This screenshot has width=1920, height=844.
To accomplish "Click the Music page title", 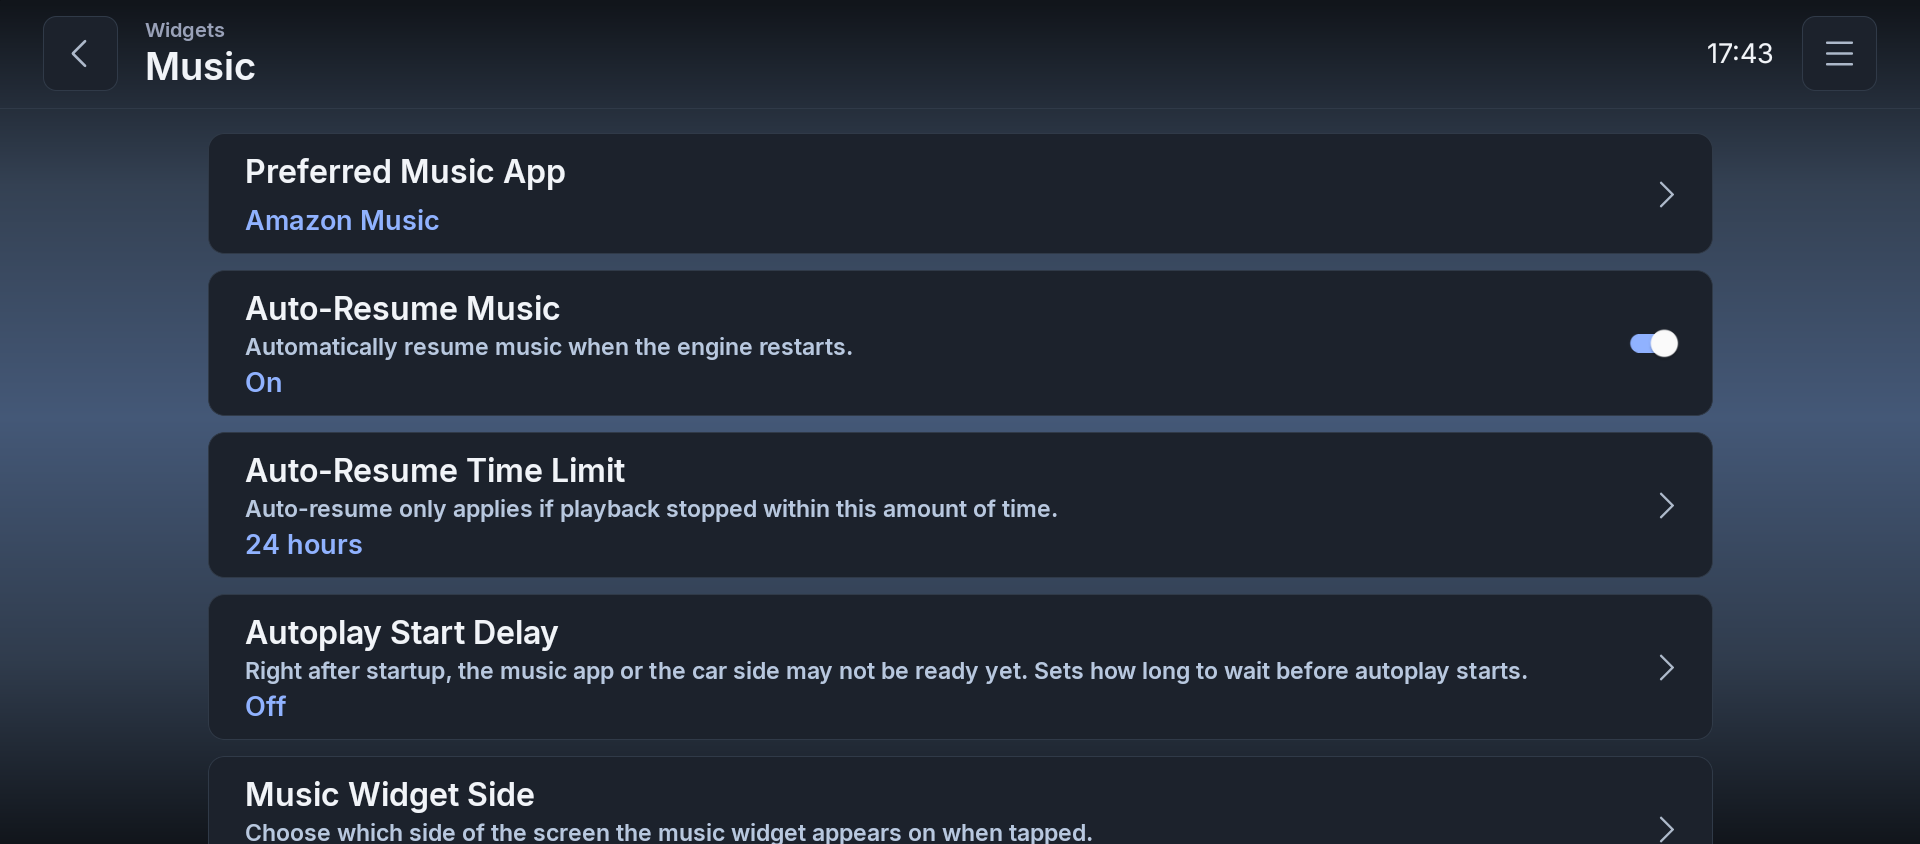I will 200,67.
